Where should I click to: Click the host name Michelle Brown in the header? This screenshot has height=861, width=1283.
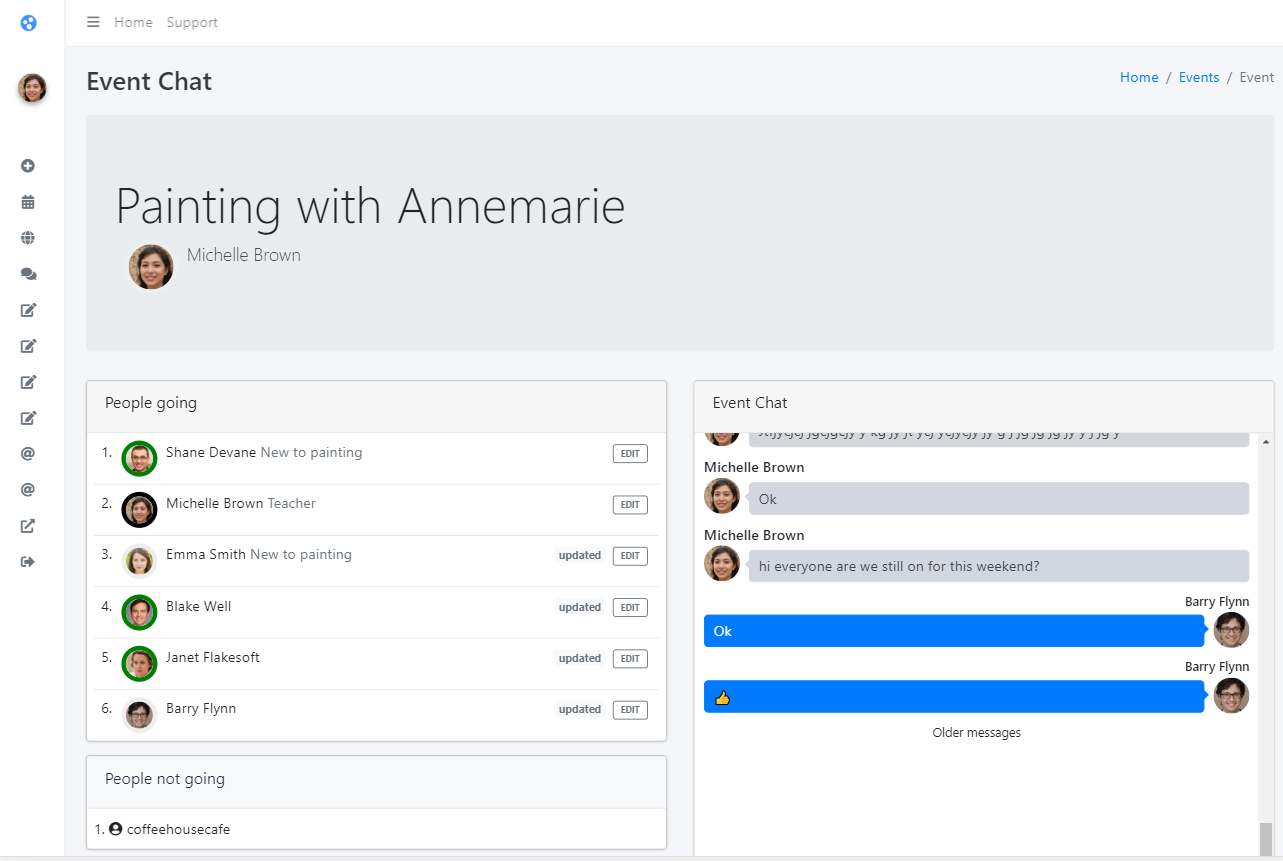coord(244,255)
